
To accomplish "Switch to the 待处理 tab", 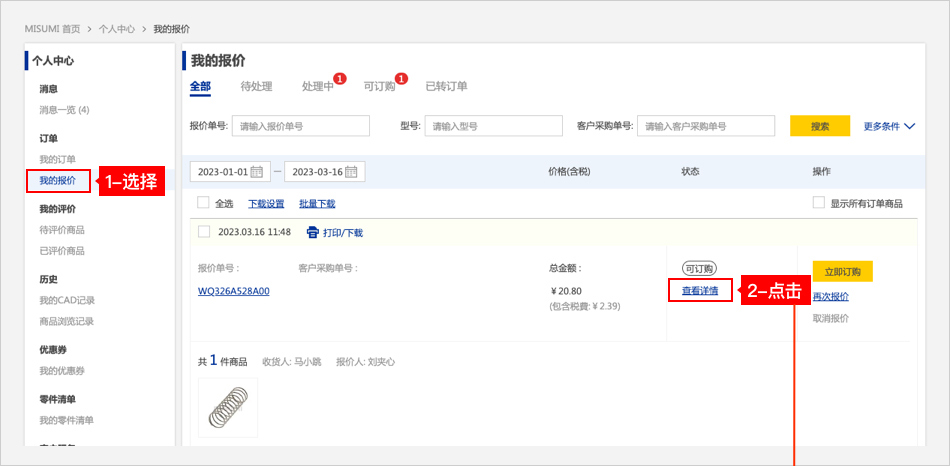I will [256, 87].
